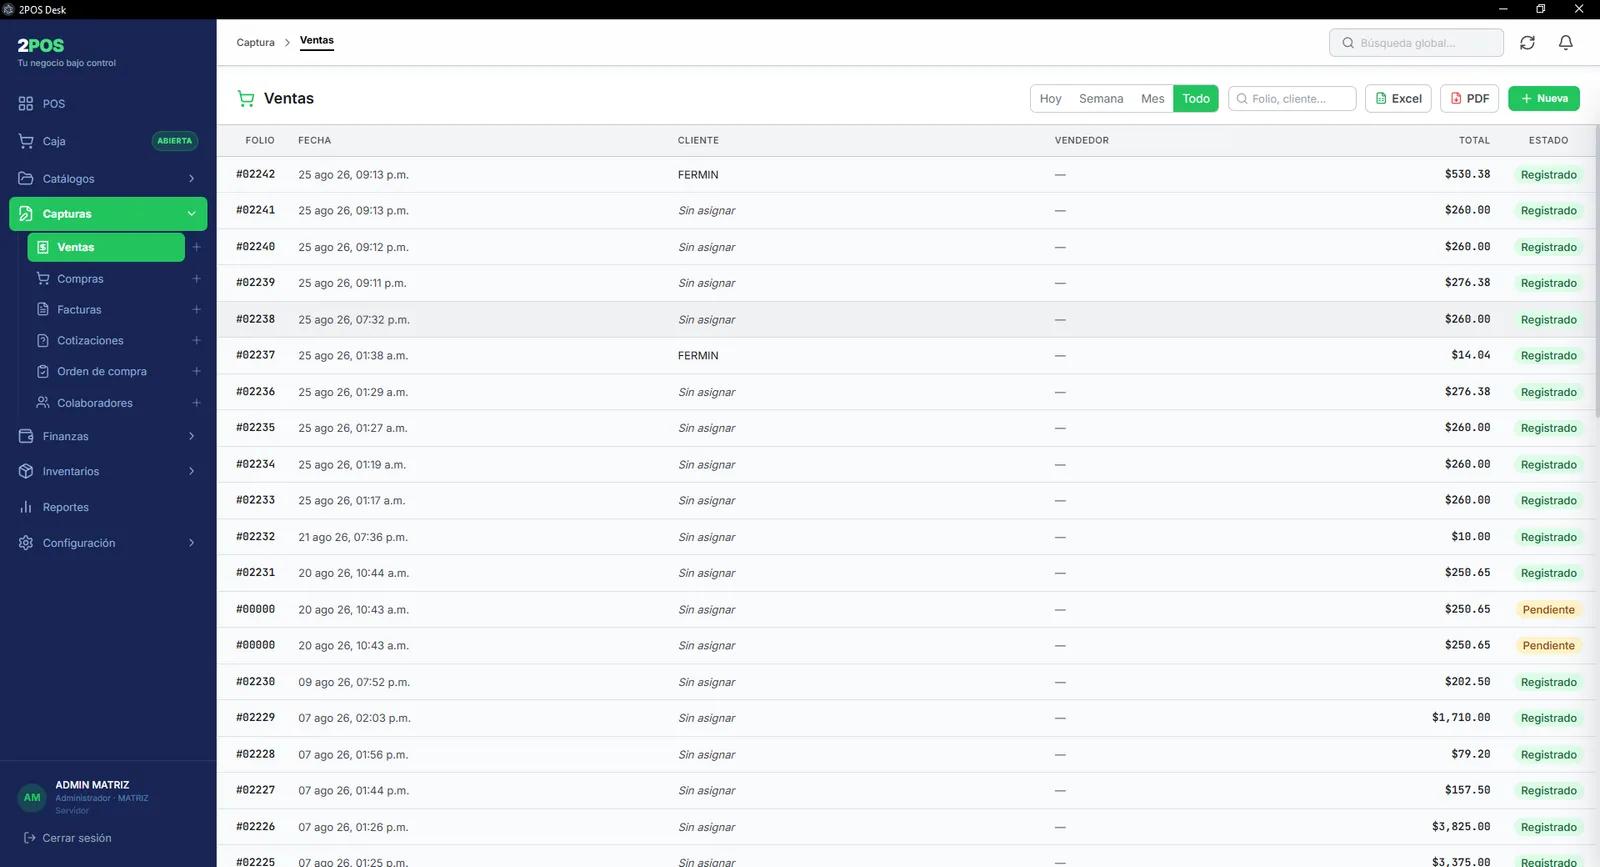Expand the Configuración menu chevron
The height and width of the screenshot is (867, 1600).
[x=191, y=543]
